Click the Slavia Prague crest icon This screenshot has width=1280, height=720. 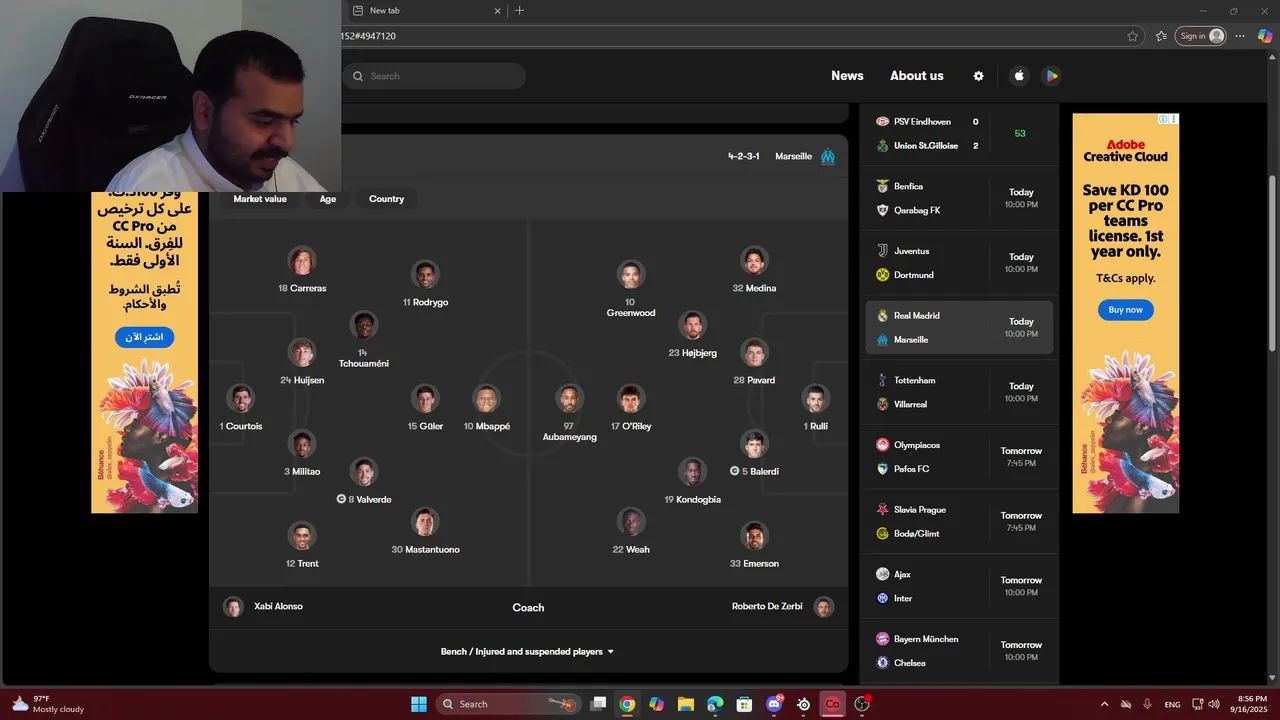coord(882,509)
